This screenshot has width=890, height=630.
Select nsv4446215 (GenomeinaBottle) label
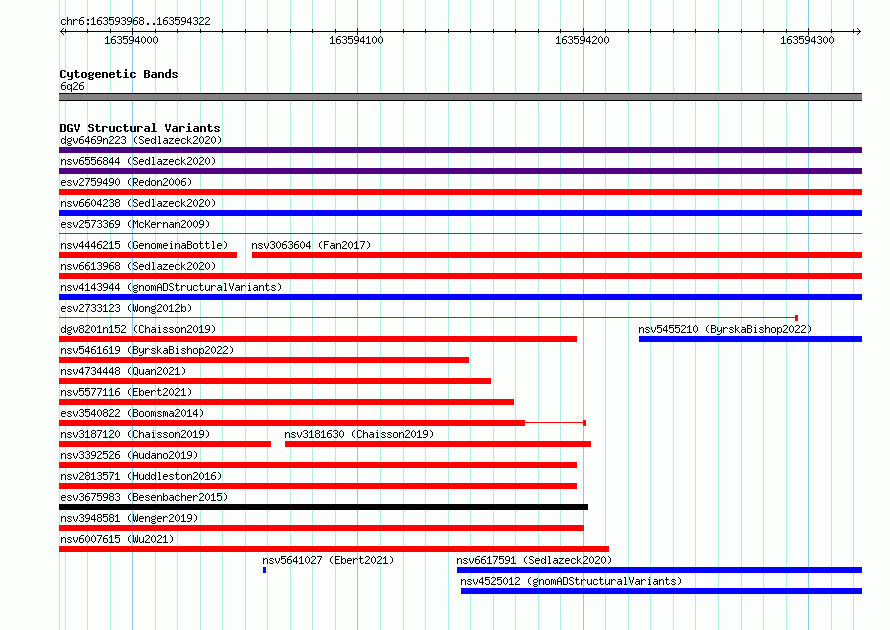(x=144, y=245)
